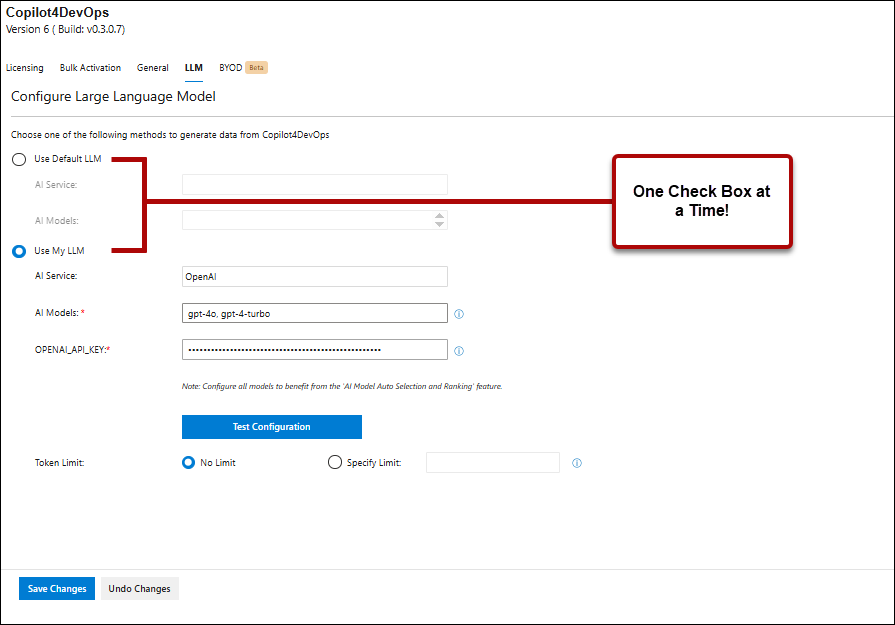
Task: Click down arrow in default AI Models list
Action: [x=439, y=225]
